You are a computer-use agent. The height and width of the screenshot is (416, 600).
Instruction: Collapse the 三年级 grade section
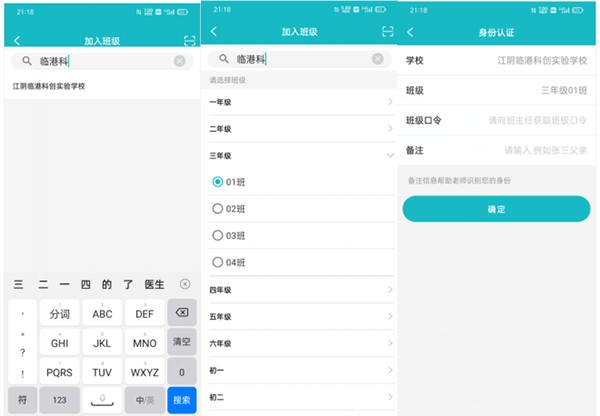[x=389, y=156]
